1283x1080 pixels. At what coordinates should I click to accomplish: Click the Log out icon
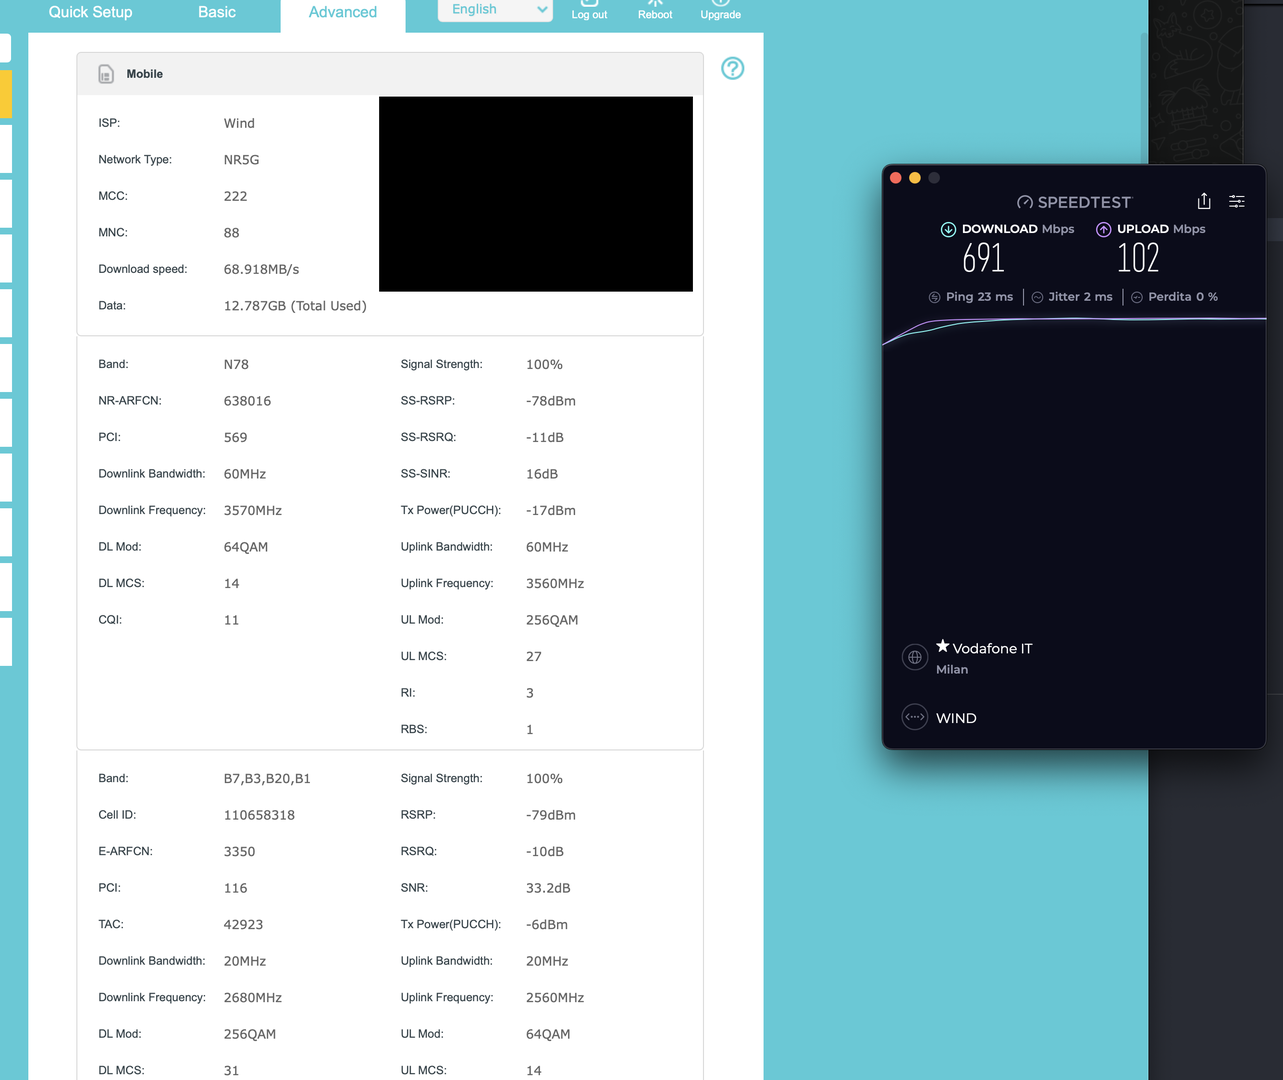(x=589, y=3)
